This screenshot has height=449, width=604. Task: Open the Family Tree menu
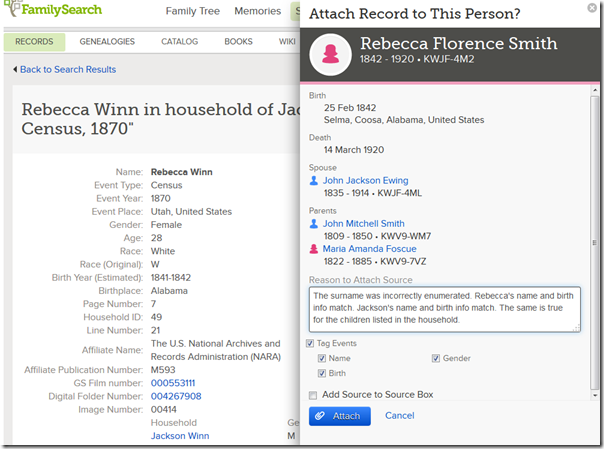click(x=193, y=11)
